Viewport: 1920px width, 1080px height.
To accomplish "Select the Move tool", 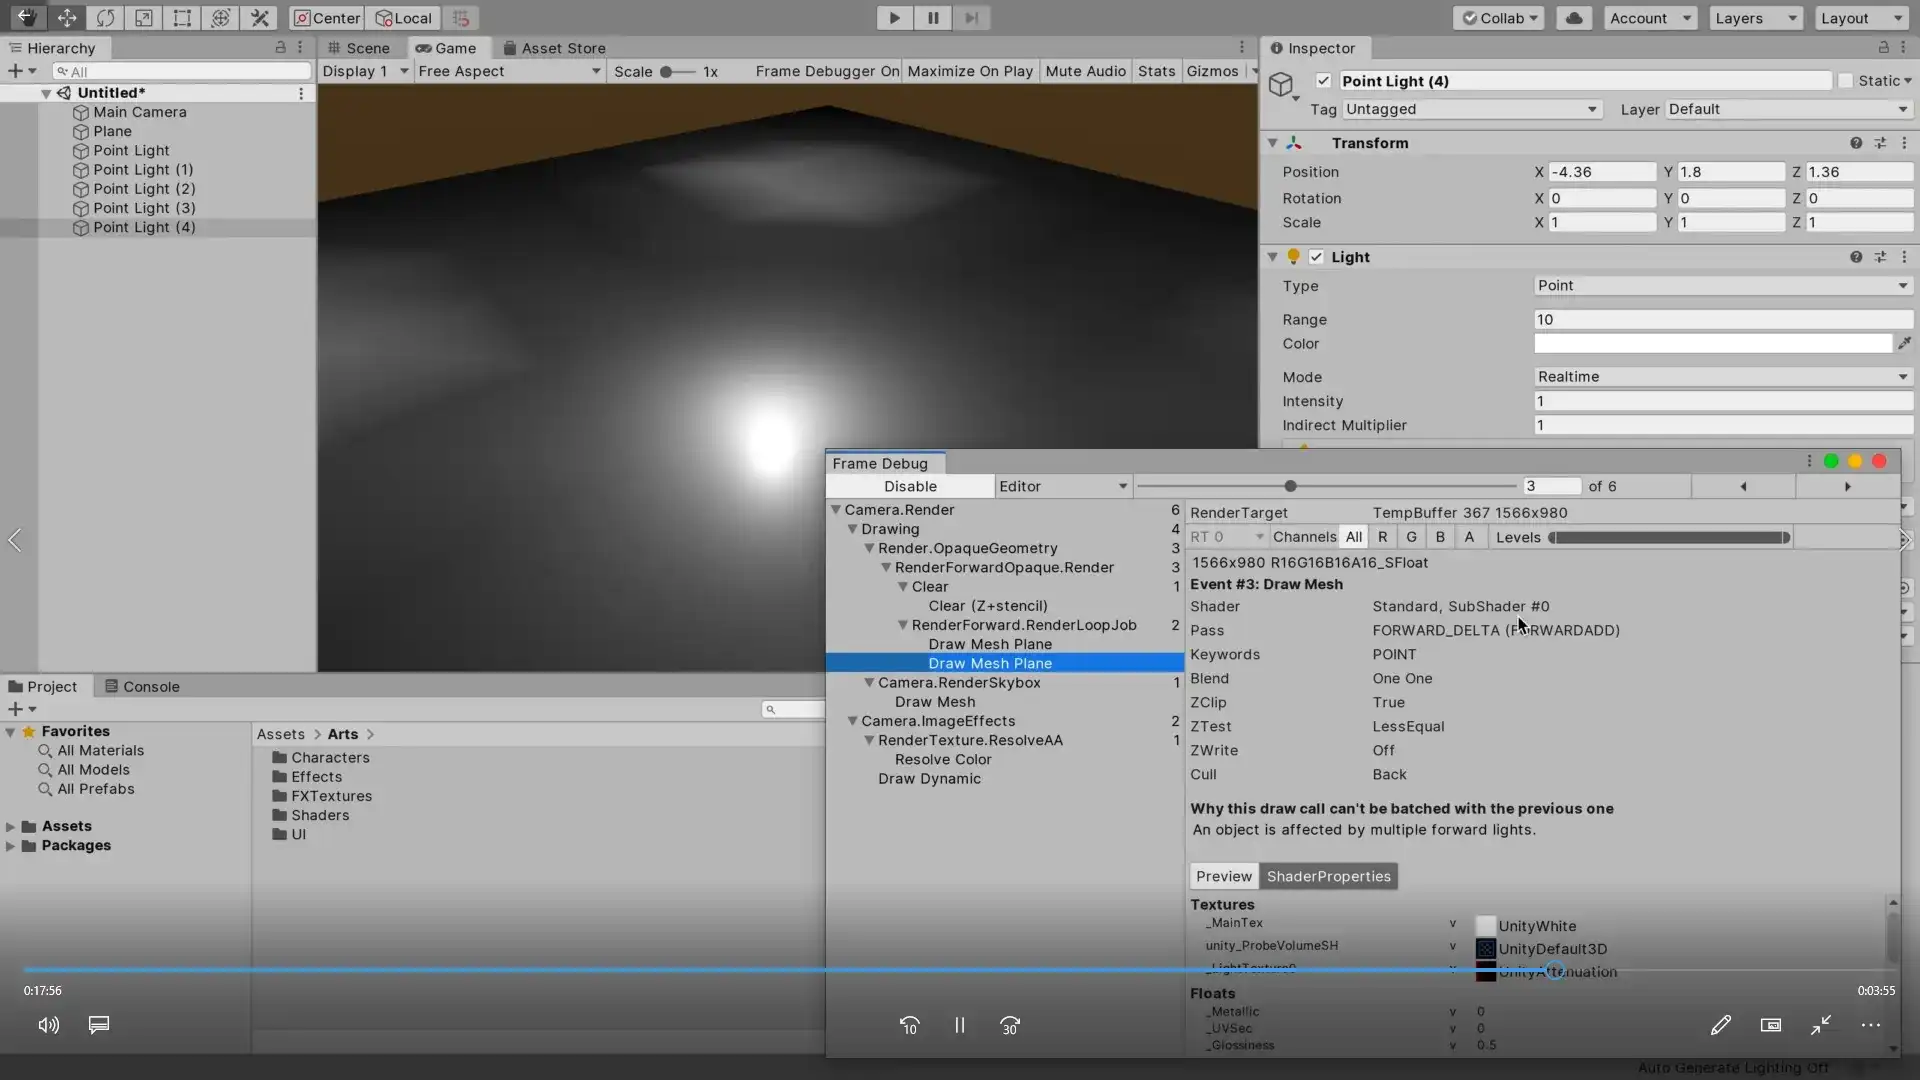I will [x=67, y=18].
